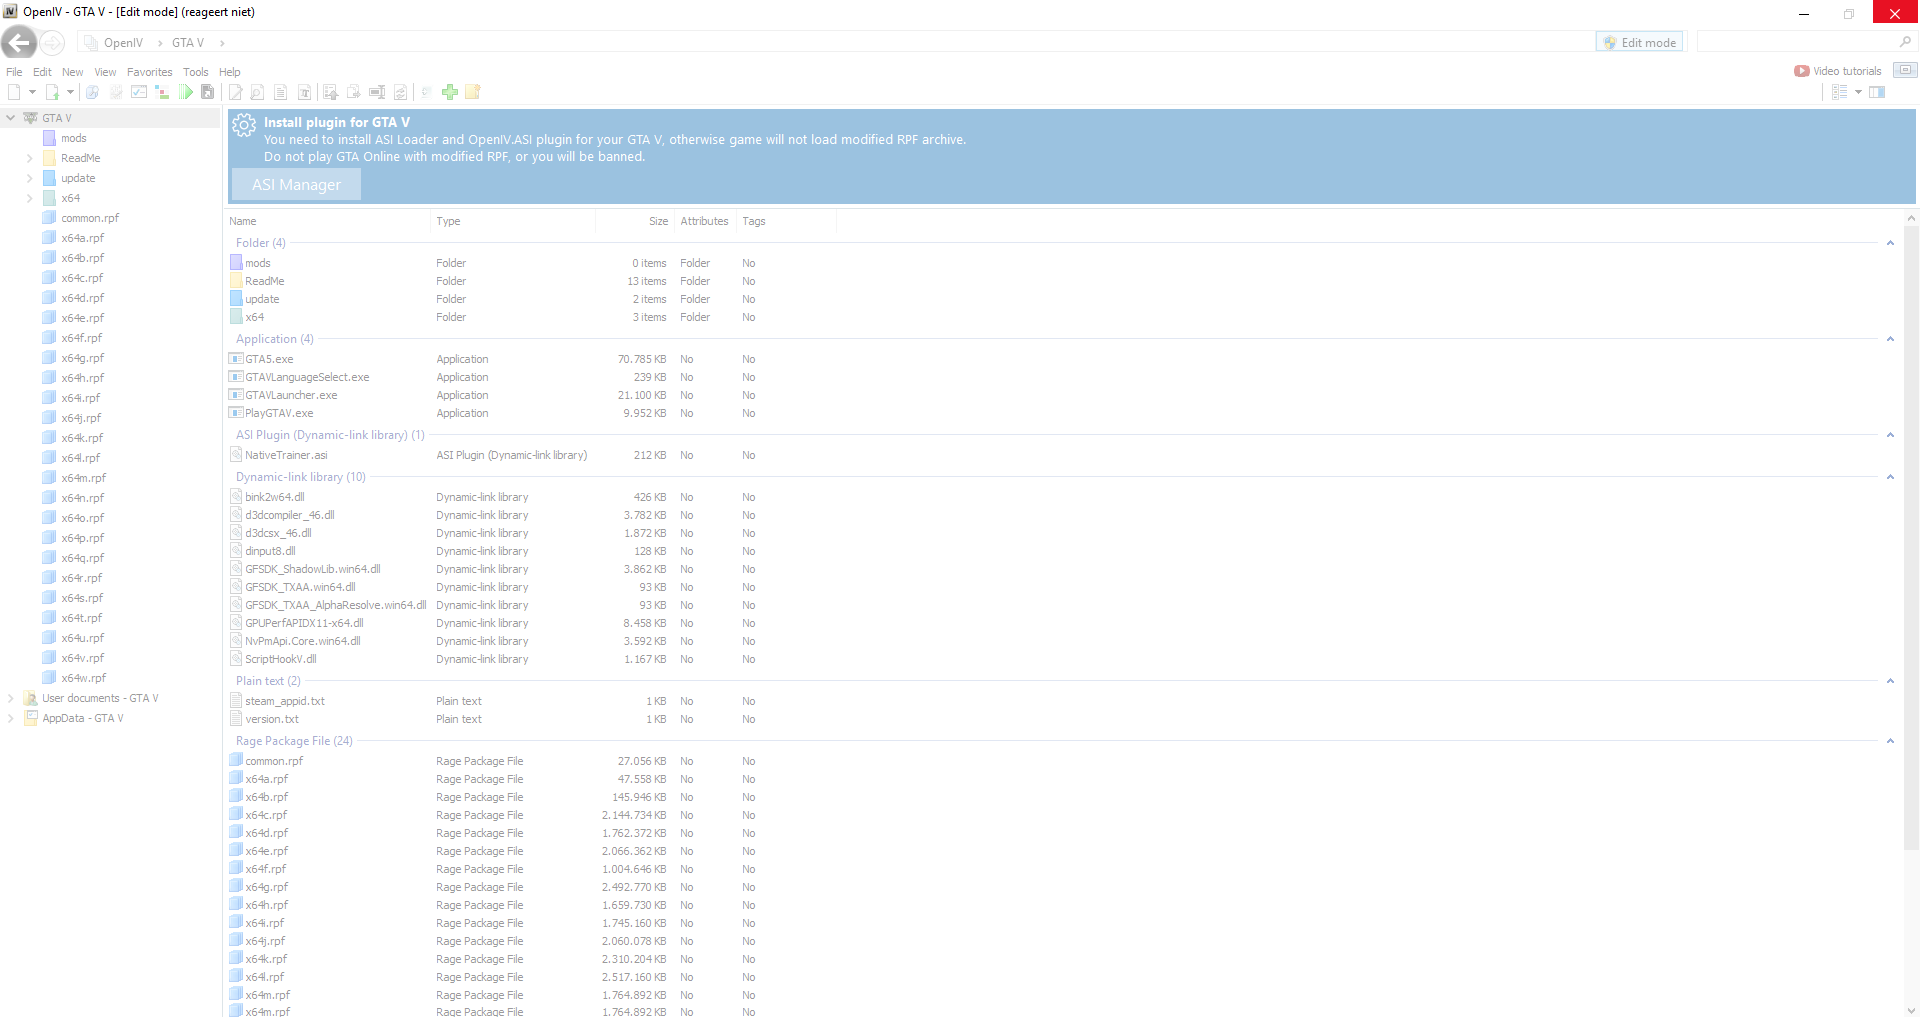
Task: Open the view mode dropdown arrow
Action: (1858, 92)
